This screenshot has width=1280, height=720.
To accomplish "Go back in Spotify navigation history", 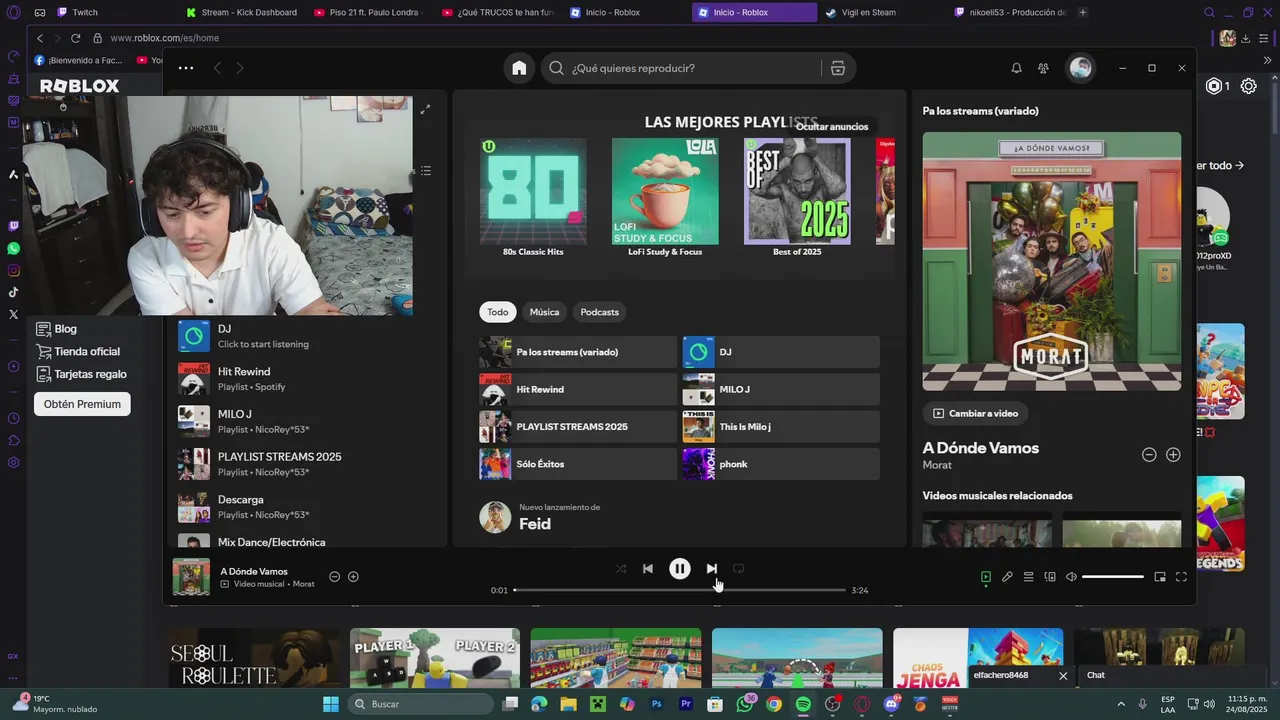I will 217,68.
